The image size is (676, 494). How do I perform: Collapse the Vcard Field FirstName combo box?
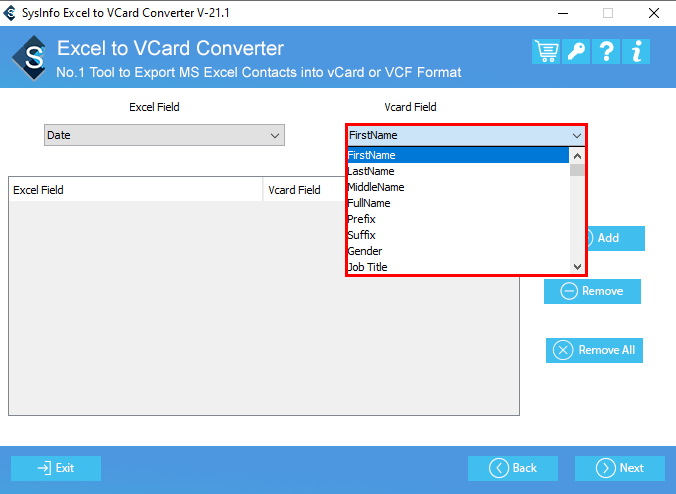click(466, 135)
